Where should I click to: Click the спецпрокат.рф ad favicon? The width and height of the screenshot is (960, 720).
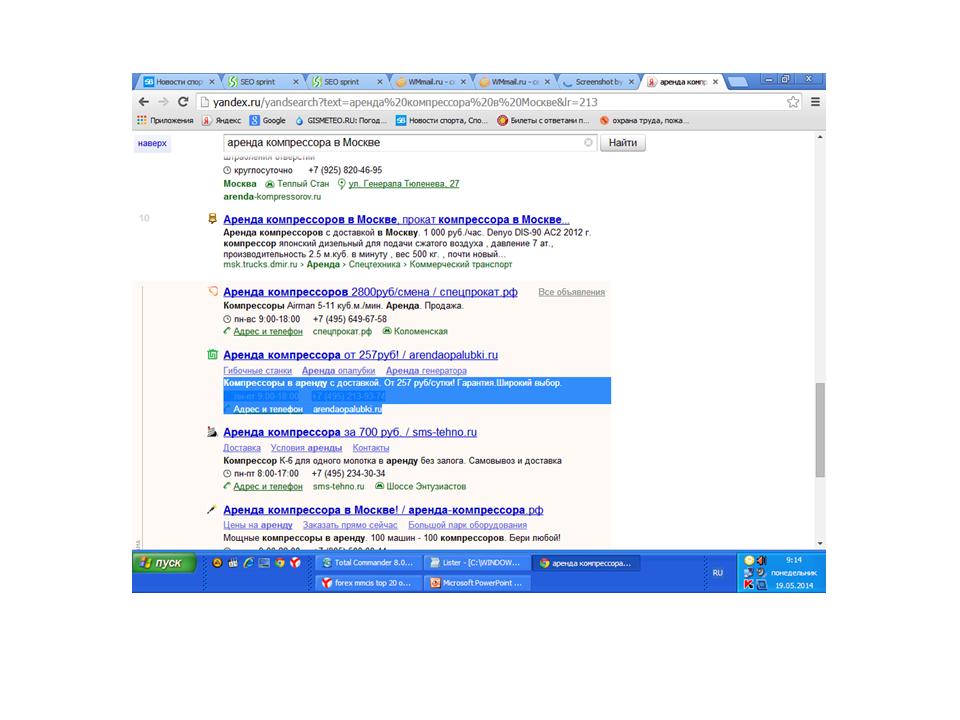click(212, 291)
